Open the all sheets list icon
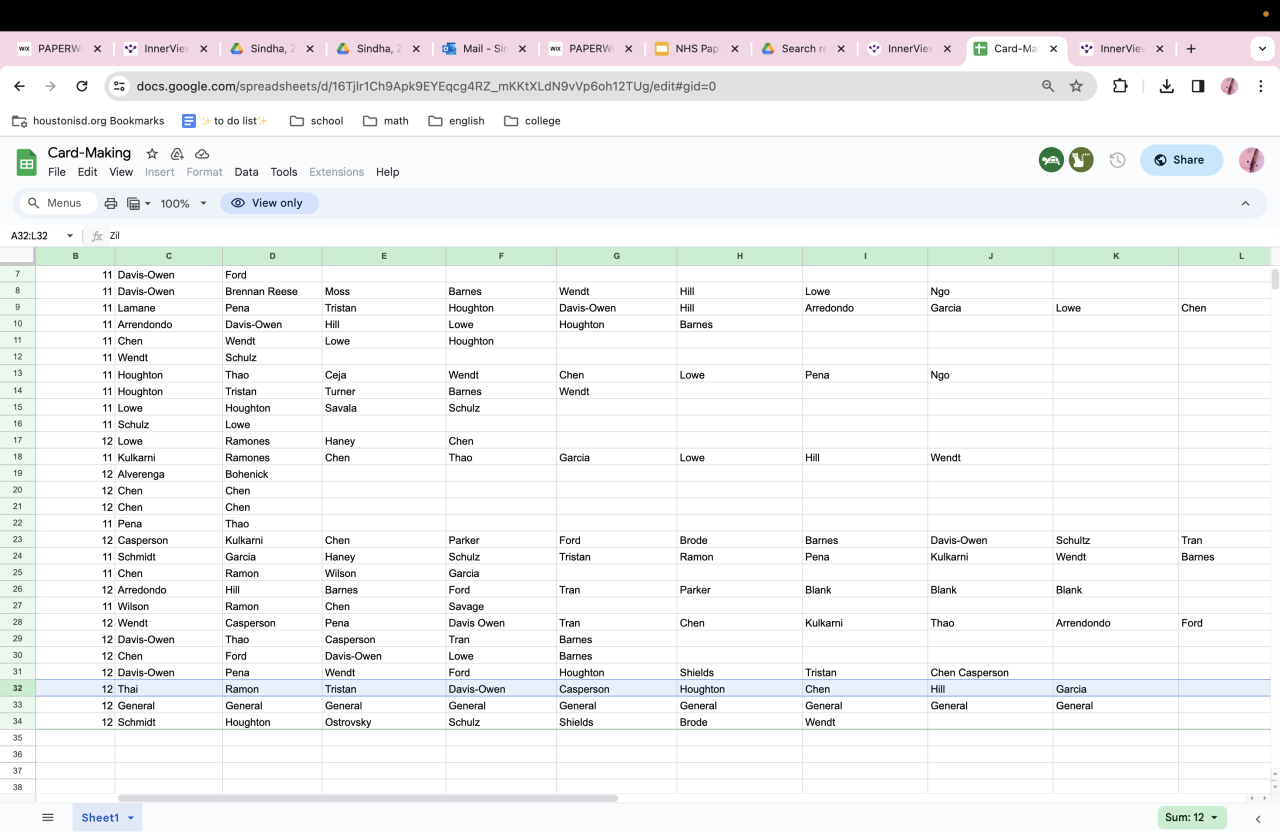This screenshot has height=832, width=1280. (47, 817)
